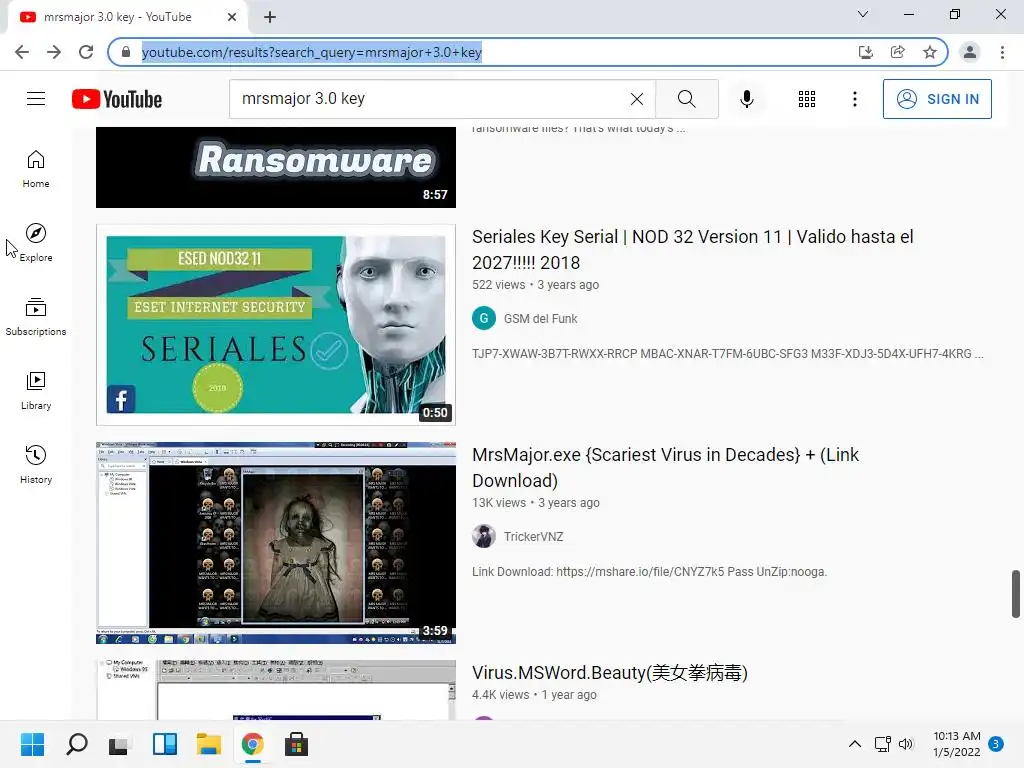Open a new browser tab
This screenshot has height=768, width=1024.
click(270, 17)
